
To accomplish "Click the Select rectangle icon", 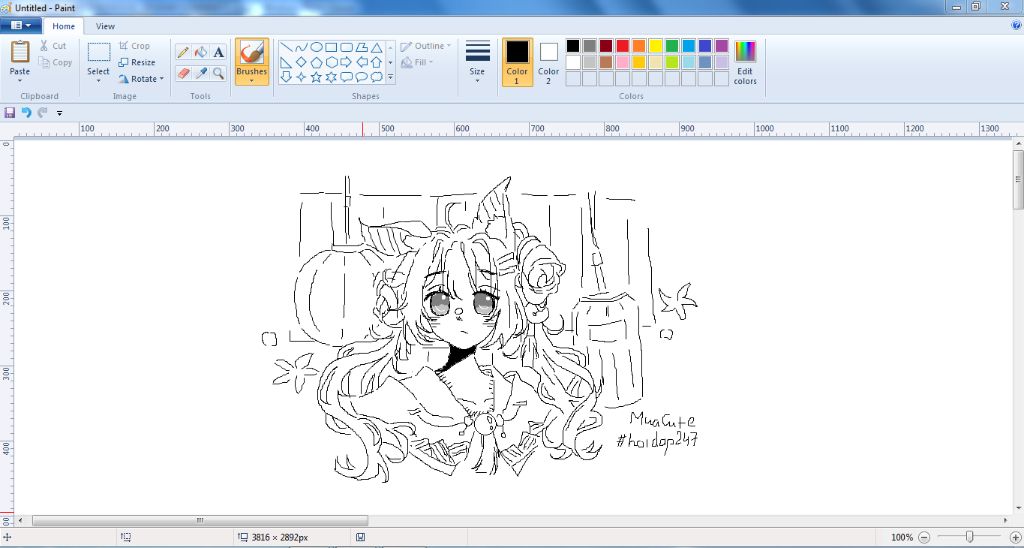I will pos(99,52).
